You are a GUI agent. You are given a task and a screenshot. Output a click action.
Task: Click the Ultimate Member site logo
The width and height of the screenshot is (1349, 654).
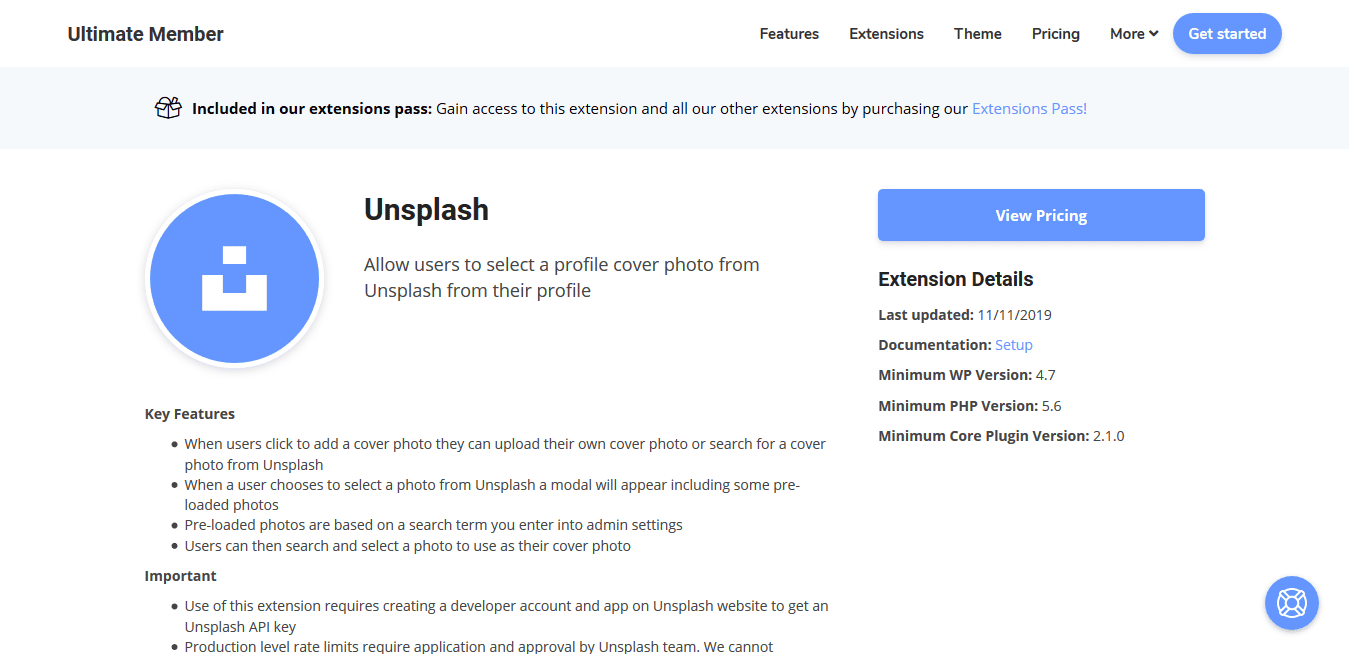[145, 34]
